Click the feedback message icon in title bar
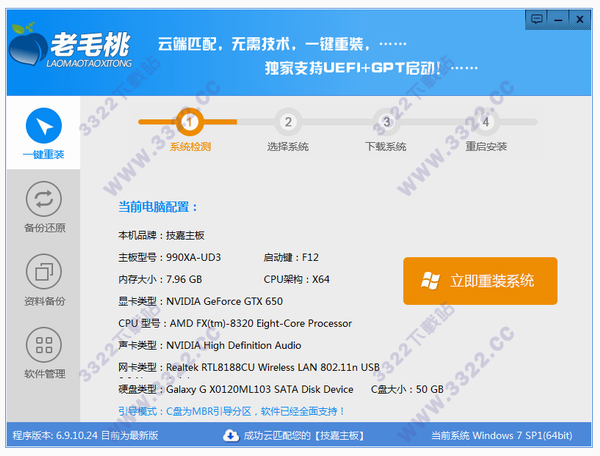 pyautogui.click(x=536, y=19)
